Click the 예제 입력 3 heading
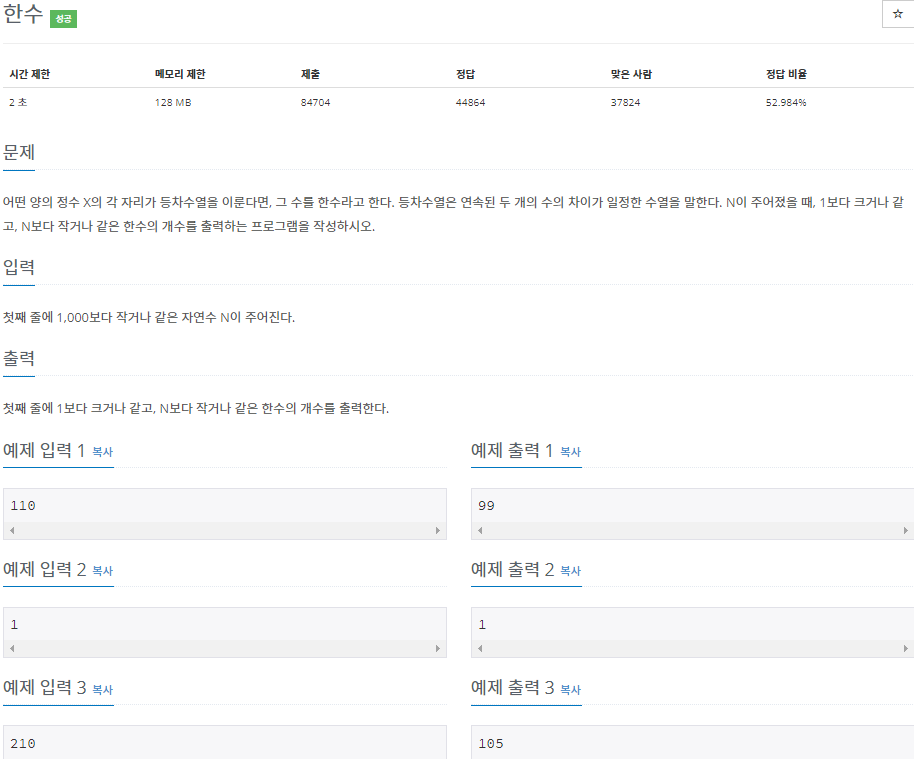Viewport: 914px width, 759px height. coord(44,688)
